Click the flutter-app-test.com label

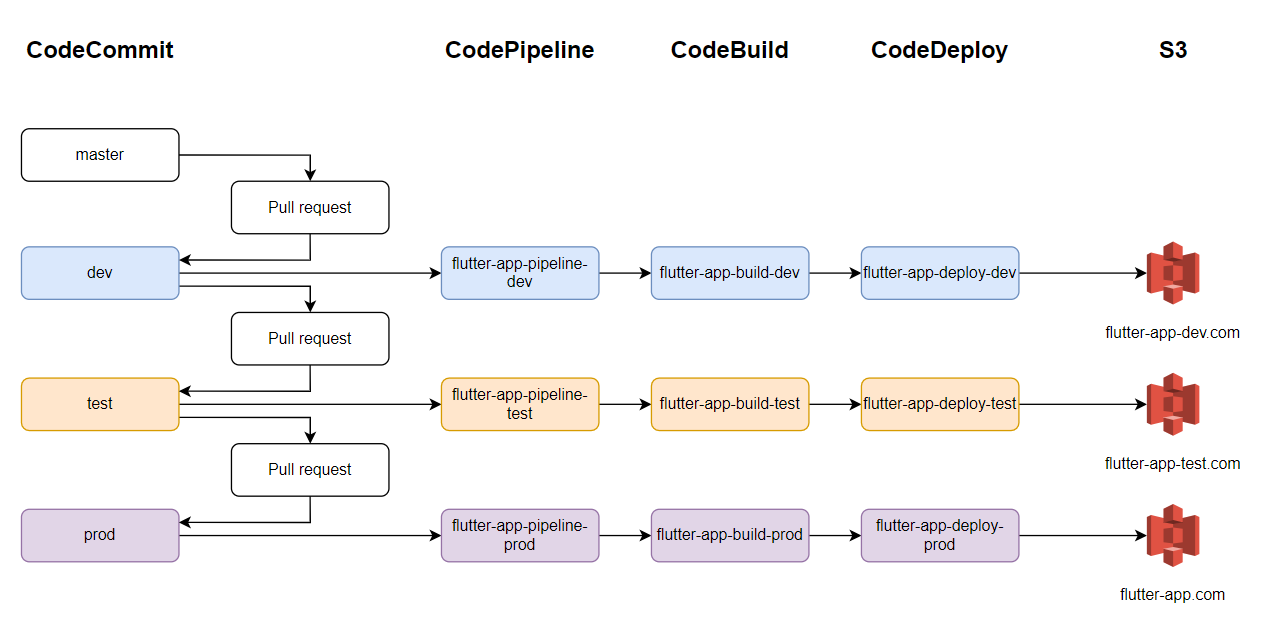click(1172, 464)
